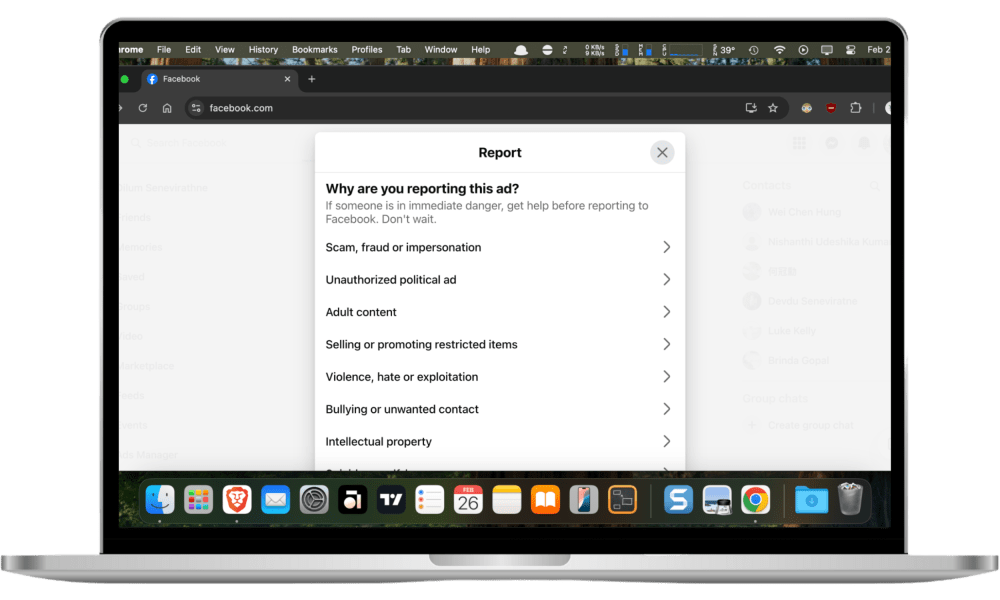Open Wi-Fi status in menu bar
The width and height of the screenshot is (1000, 600).
tap(779, 50)
